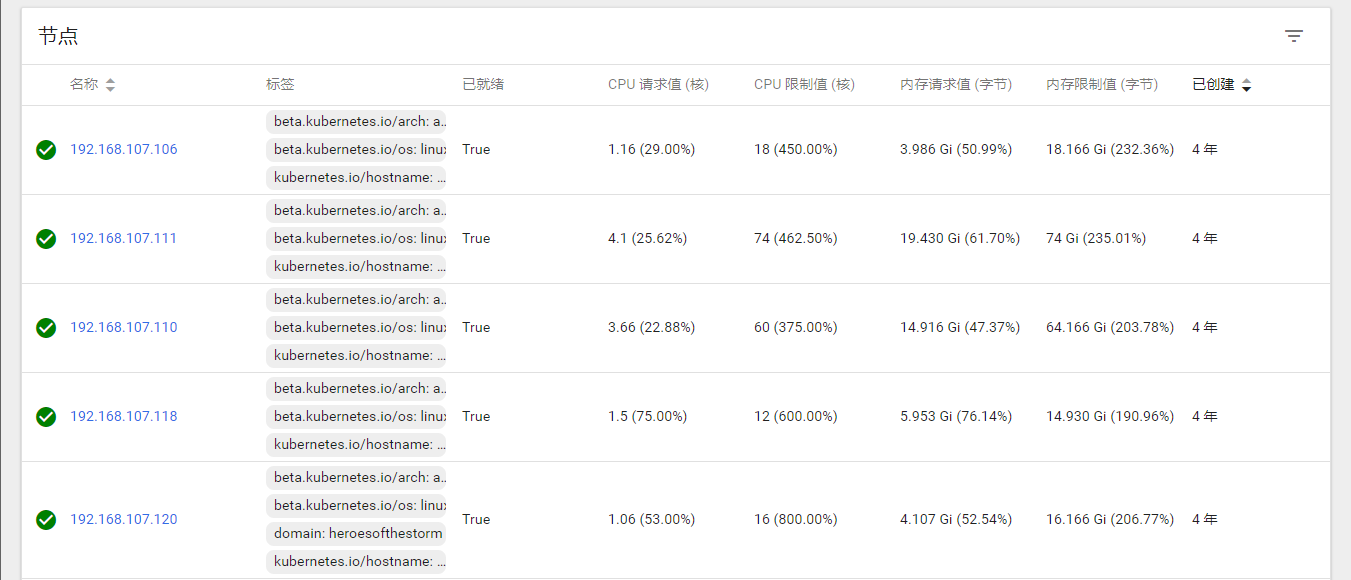Click green status check for 192.168.107.111
Screen dimensions: 1351x580
pos(46,239)
